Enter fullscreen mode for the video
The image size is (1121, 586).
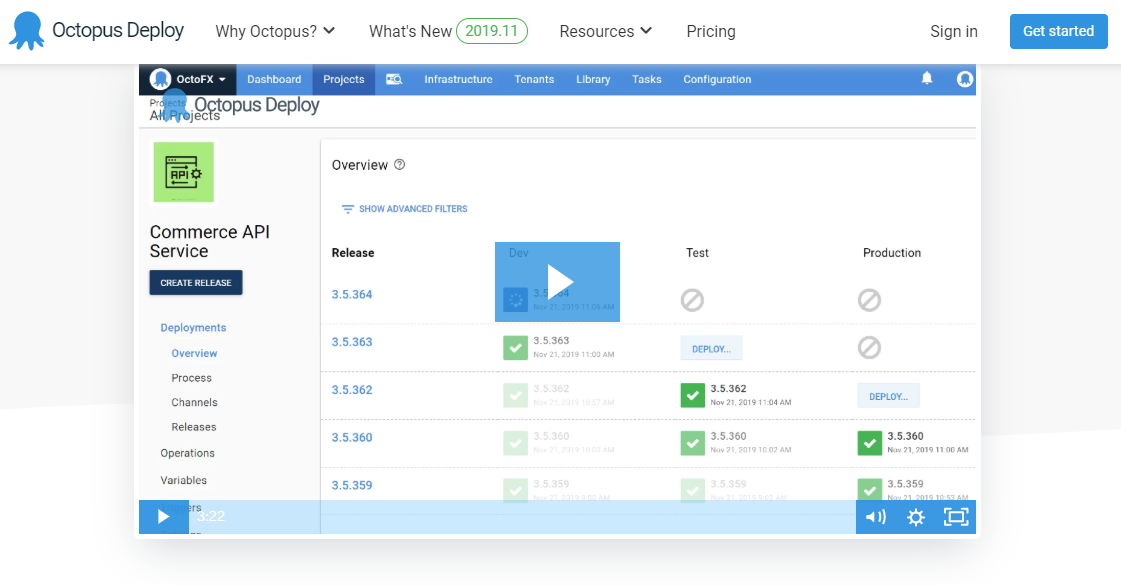click(955, 517)
